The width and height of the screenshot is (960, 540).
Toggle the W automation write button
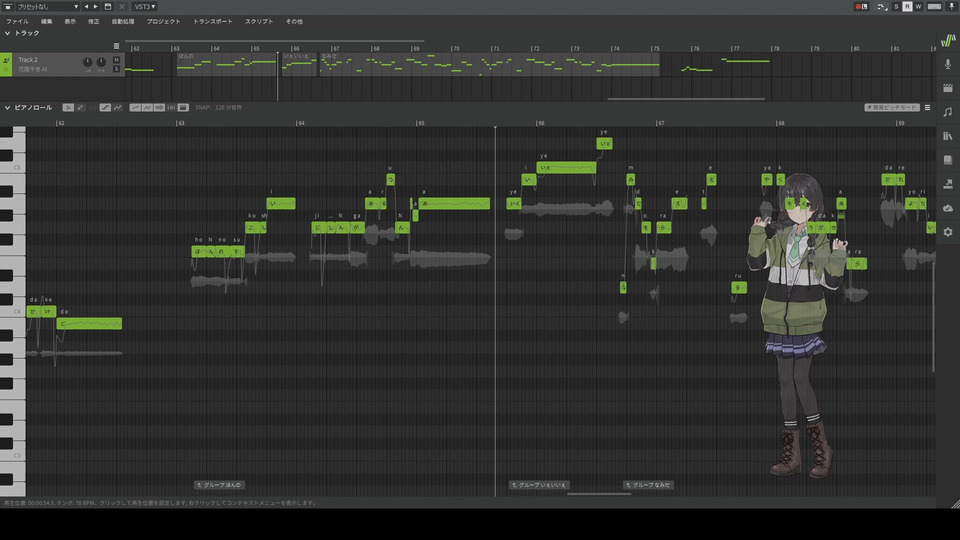pos(918,7)
